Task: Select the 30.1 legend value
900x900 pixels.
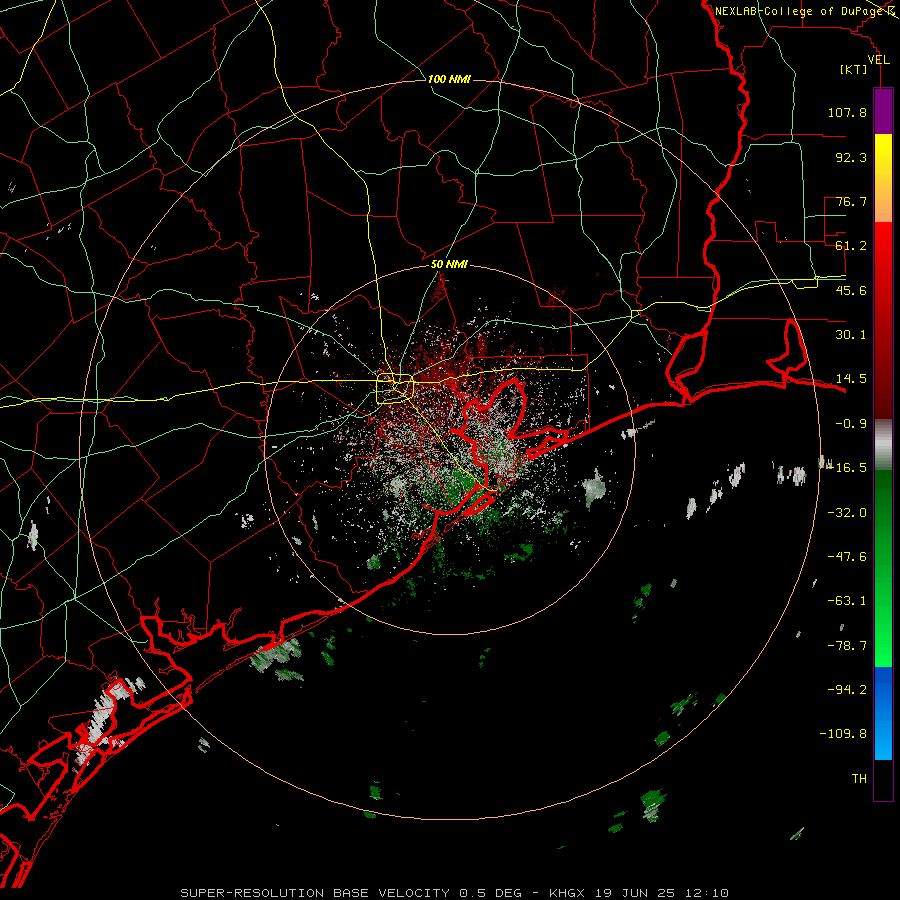Action: tap(851, 335)
